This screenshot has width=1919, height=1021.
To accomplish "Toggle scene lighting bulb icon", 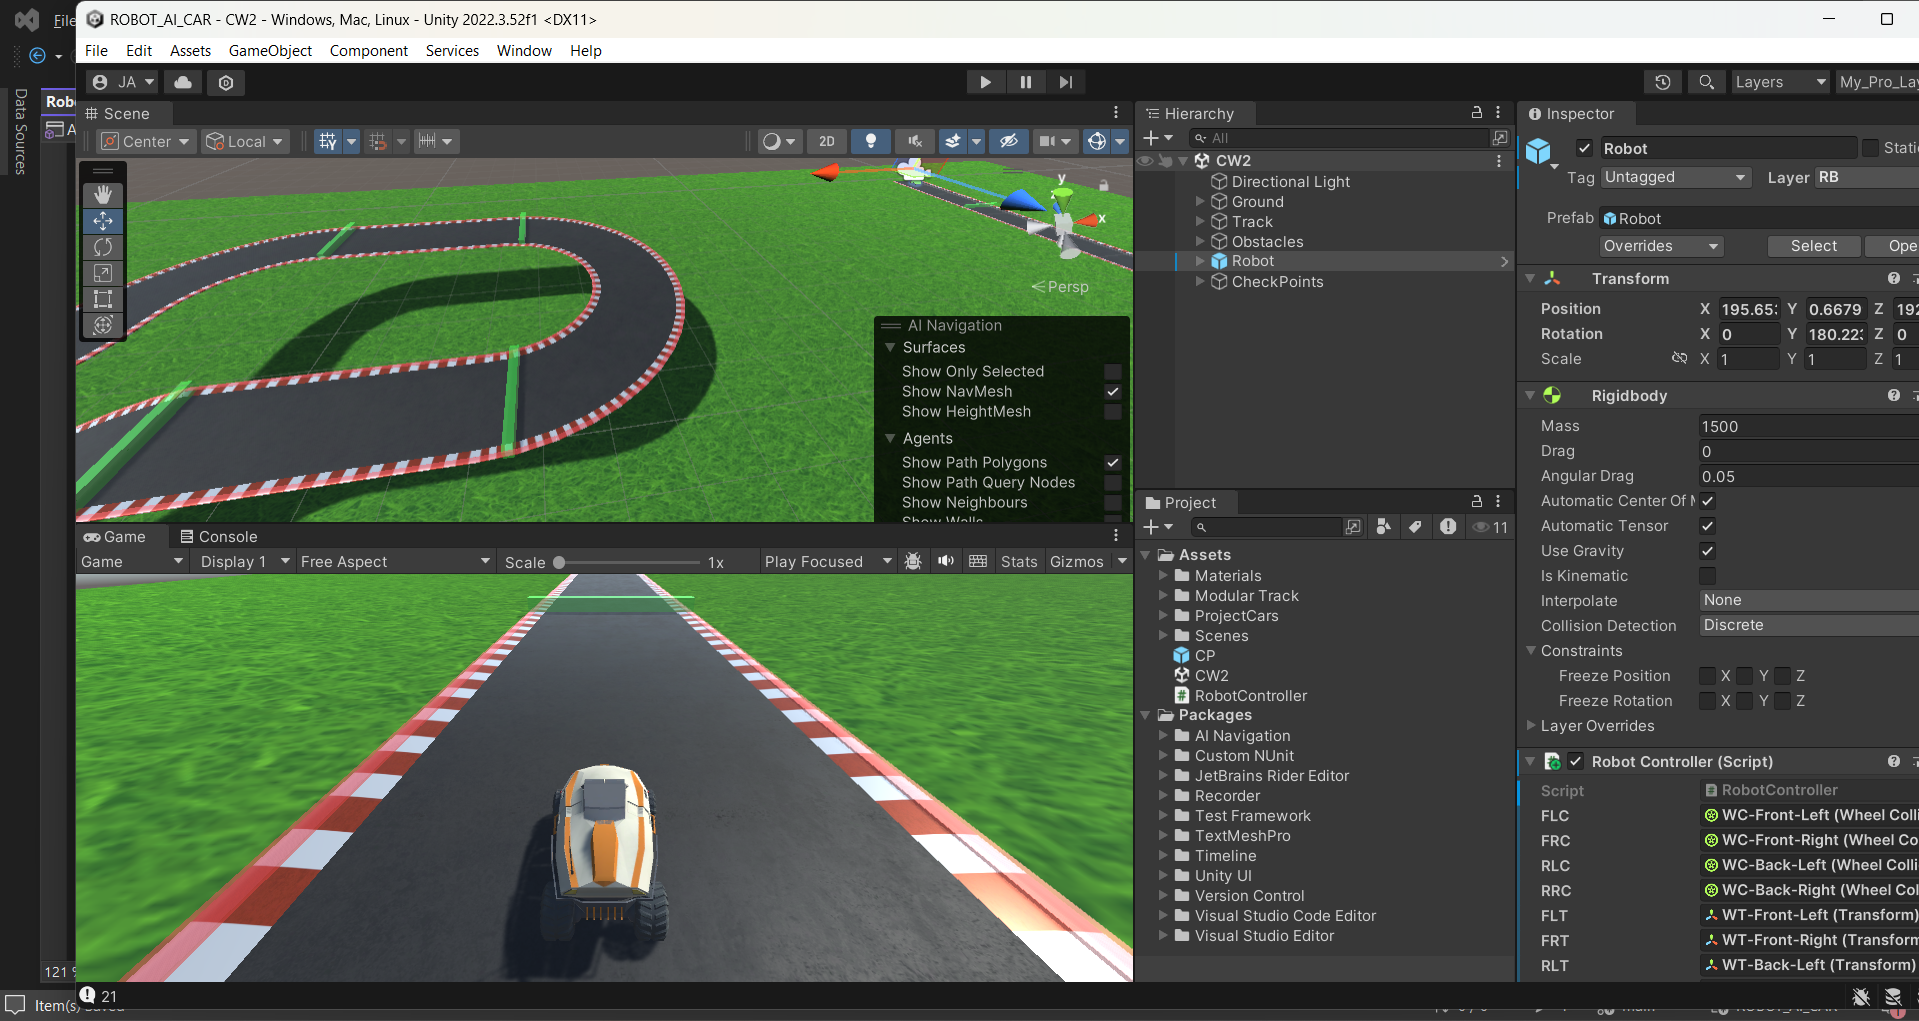I will [870, 141].
